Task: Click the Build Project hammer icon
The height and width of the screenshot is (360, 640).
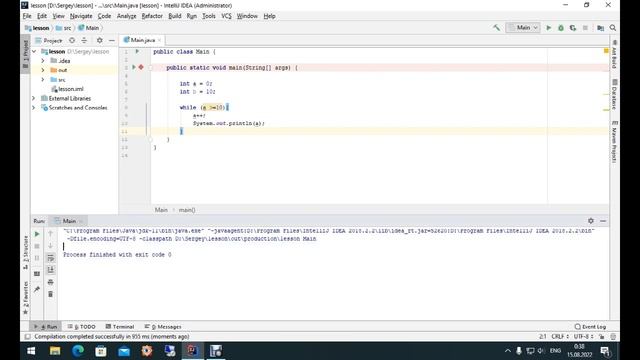Action: [x=496, y=28]
